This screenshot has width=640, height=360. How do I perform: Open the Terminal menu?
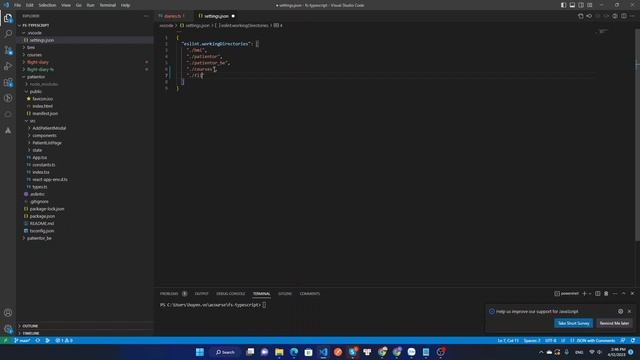click(108, 5)
